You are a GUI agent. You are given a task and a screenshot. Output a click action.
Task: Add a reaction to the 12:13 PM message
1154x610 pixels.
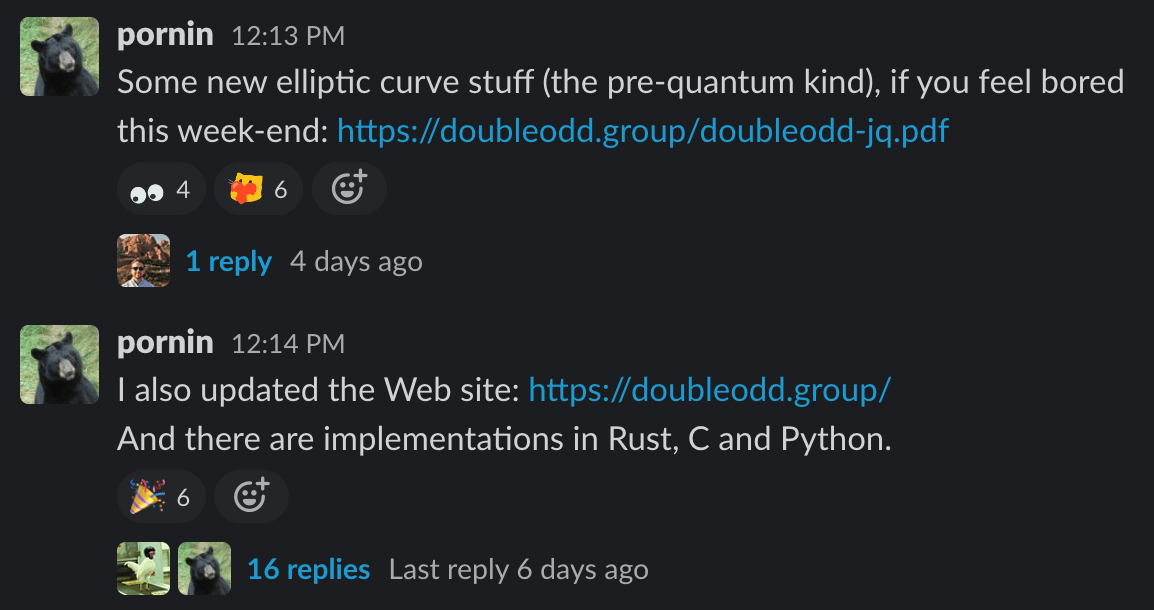click(349, 189)
